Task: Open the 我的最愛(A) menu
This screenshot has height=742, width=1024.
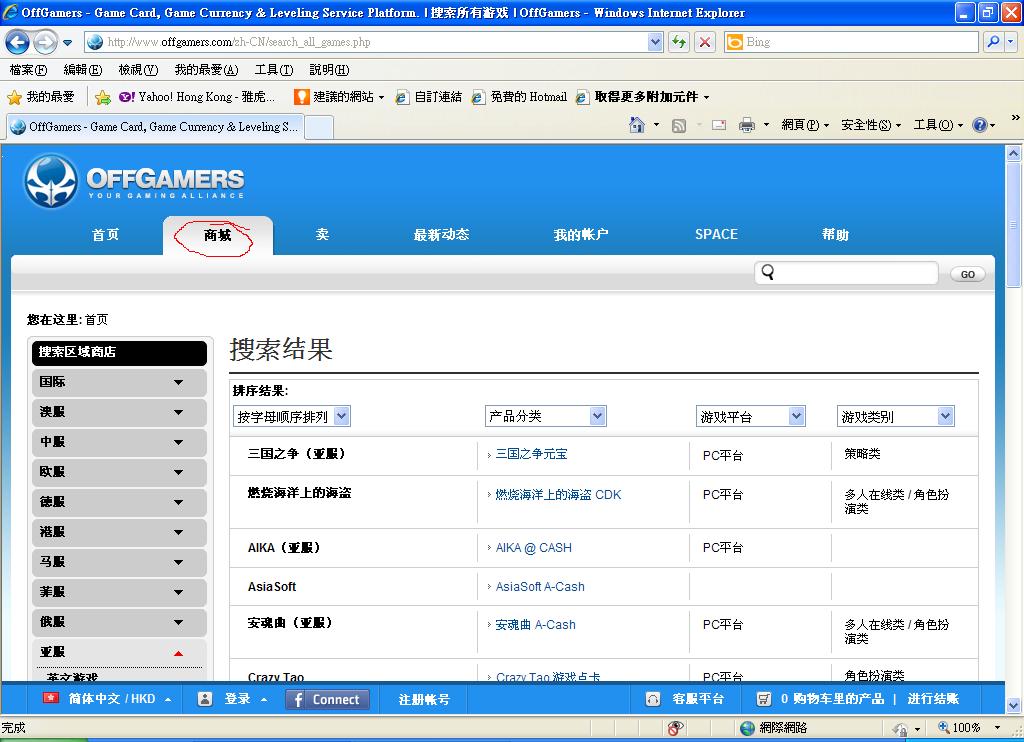Action: pyautogui.click(x=206, y=70)
